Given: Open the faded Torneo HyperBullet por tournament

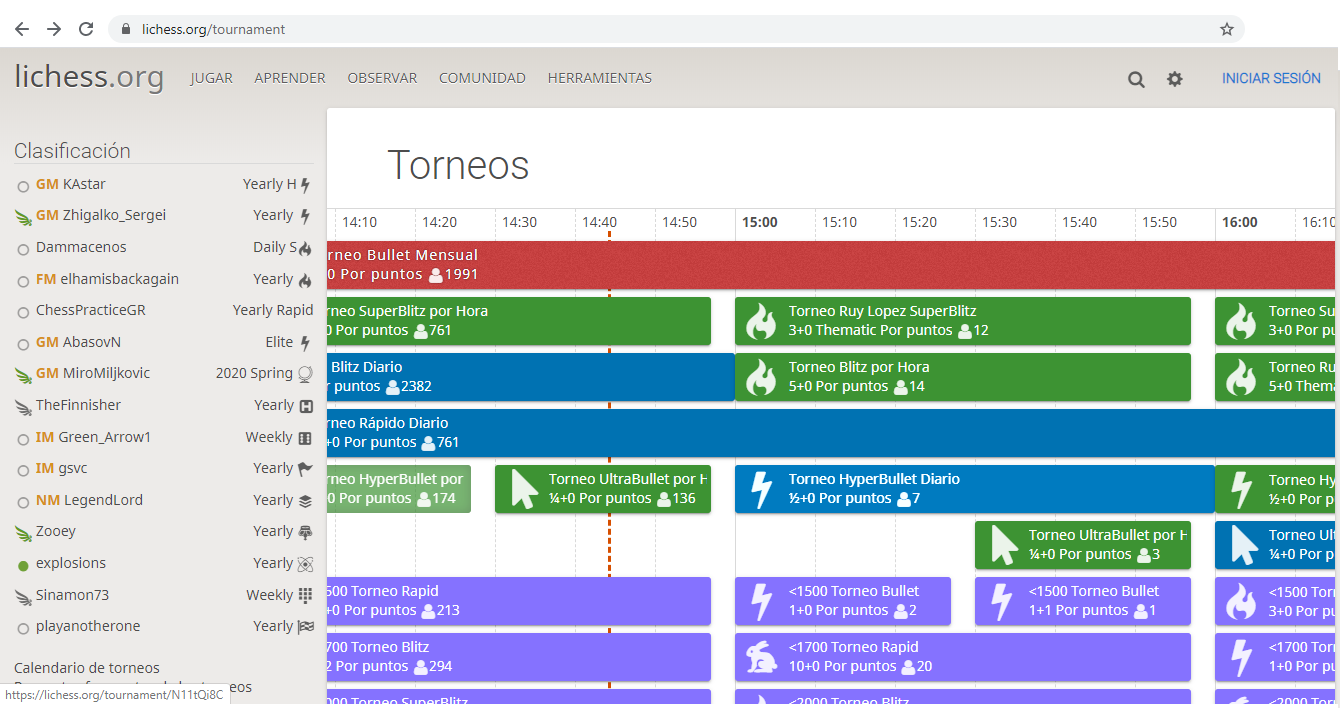Looking at the screenshot, I should [399, 489].
